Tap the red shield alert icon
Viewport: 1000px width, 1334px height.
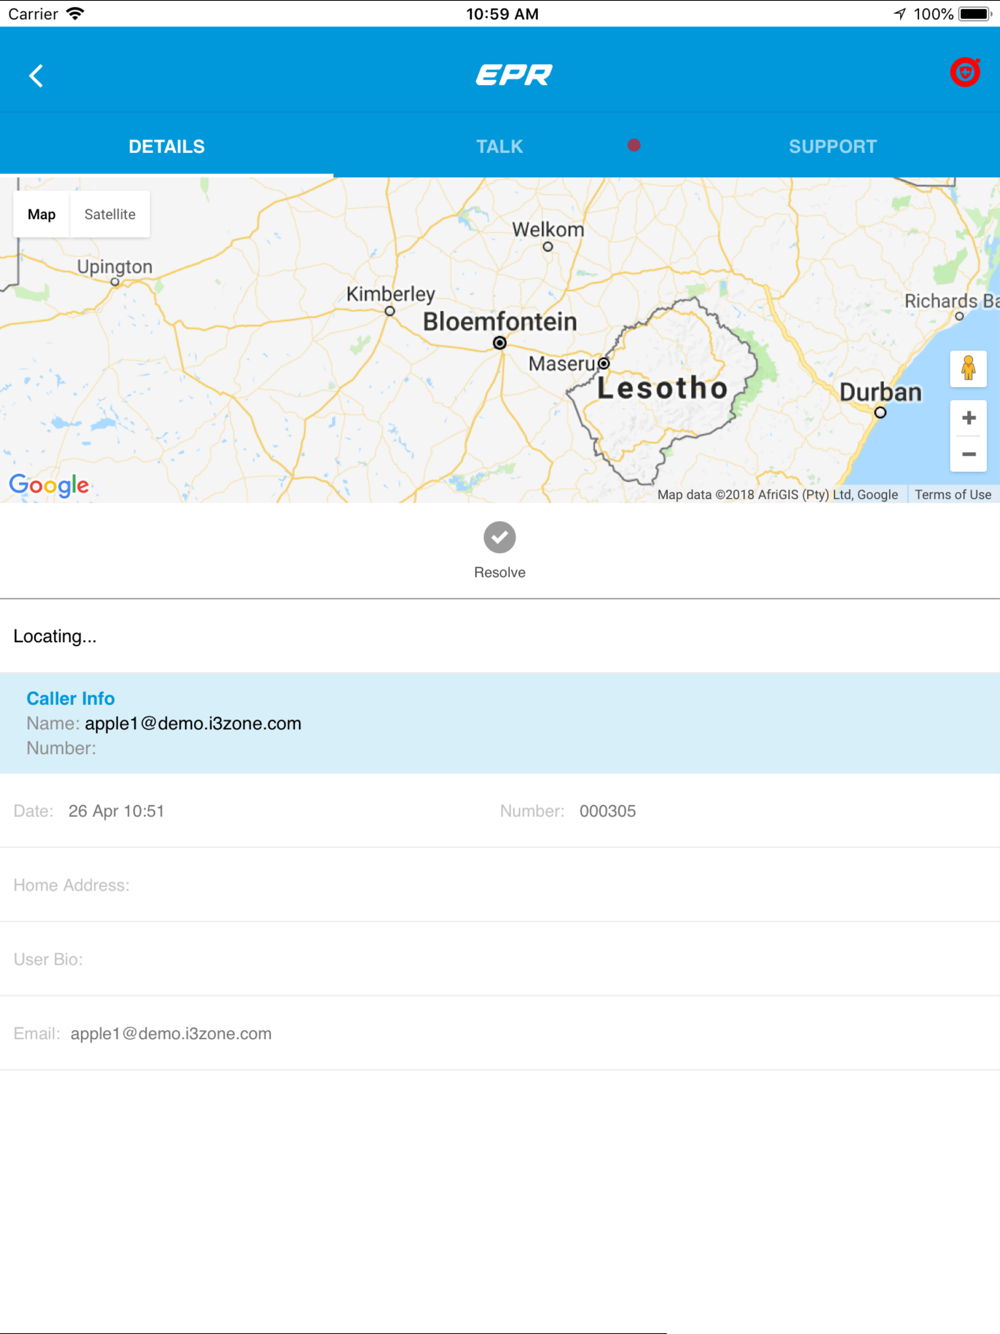(964, 72)
